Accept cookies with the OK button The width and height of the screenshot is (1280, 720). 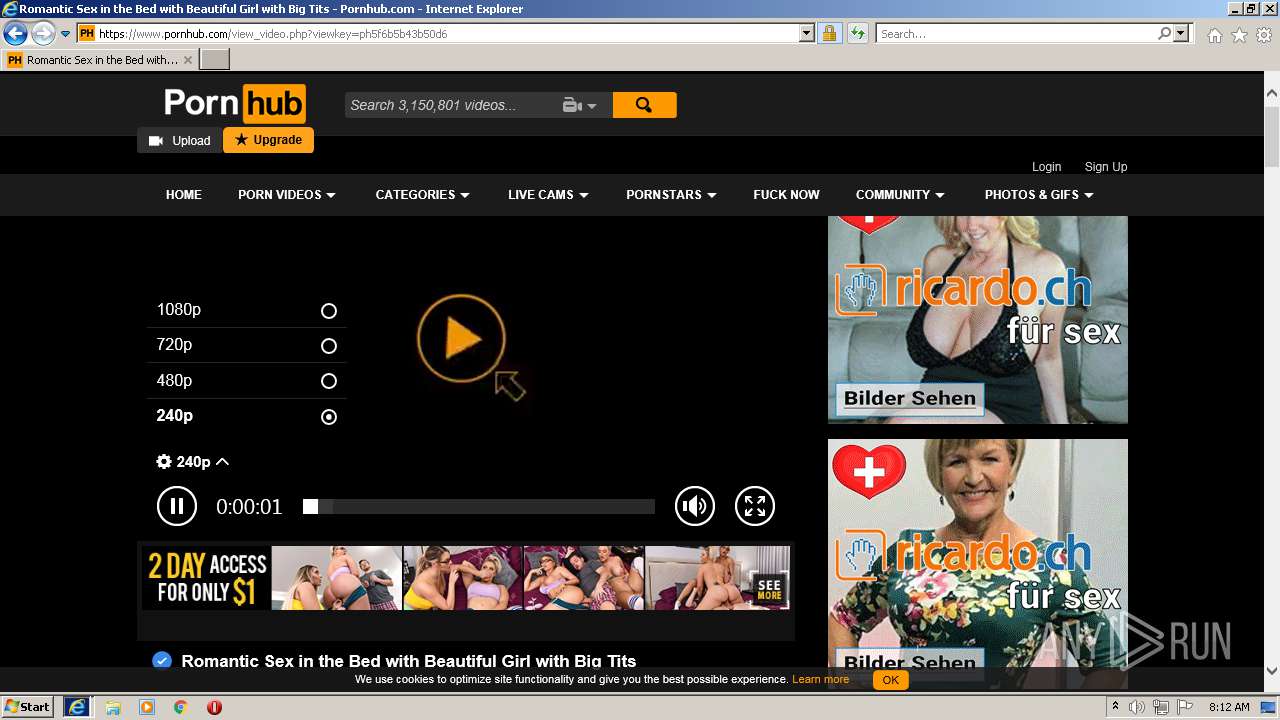pyautogui.click(x=890, y=680)
